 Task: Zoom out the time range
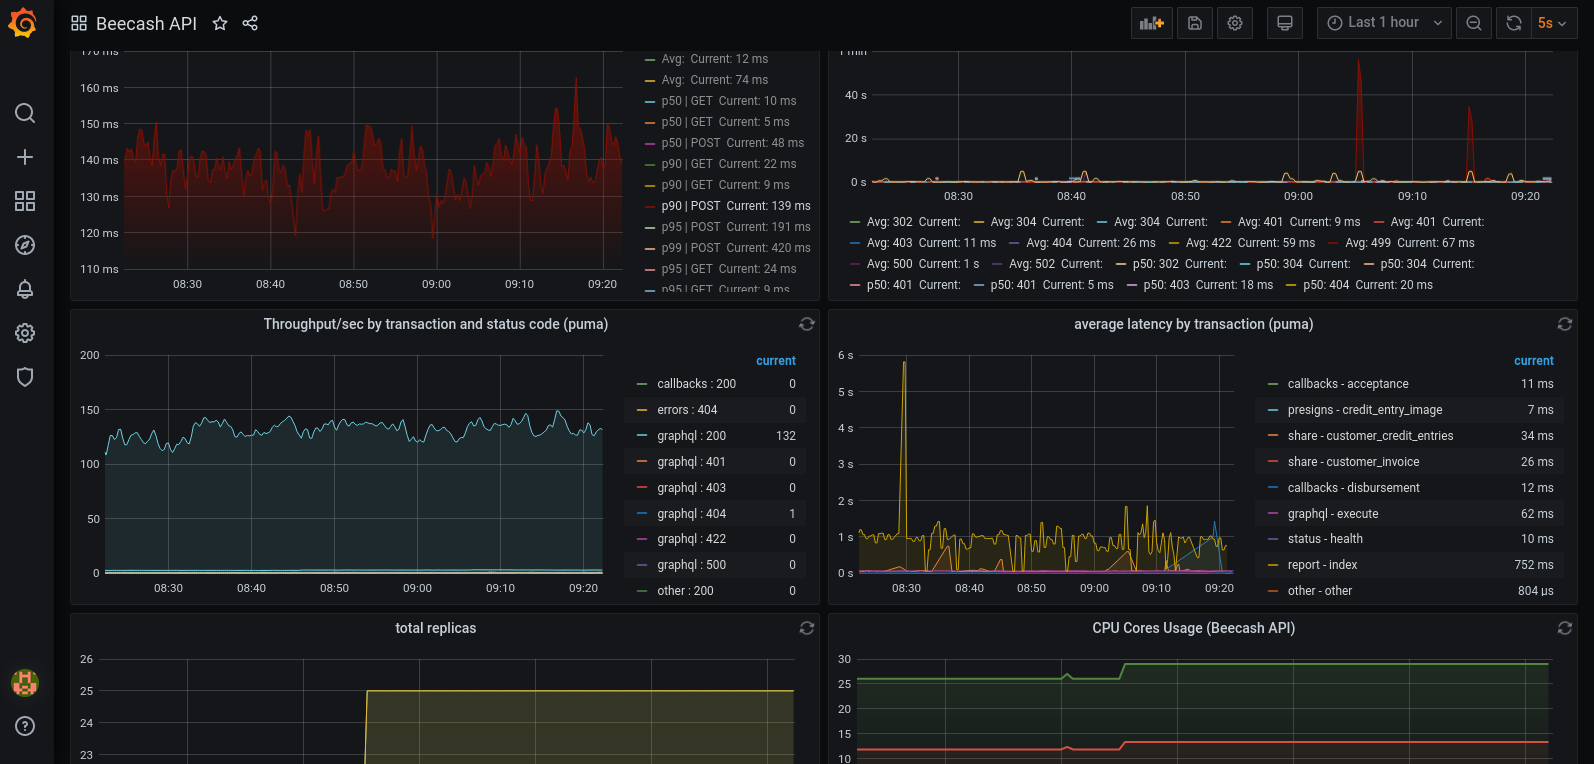(1474, 23)
